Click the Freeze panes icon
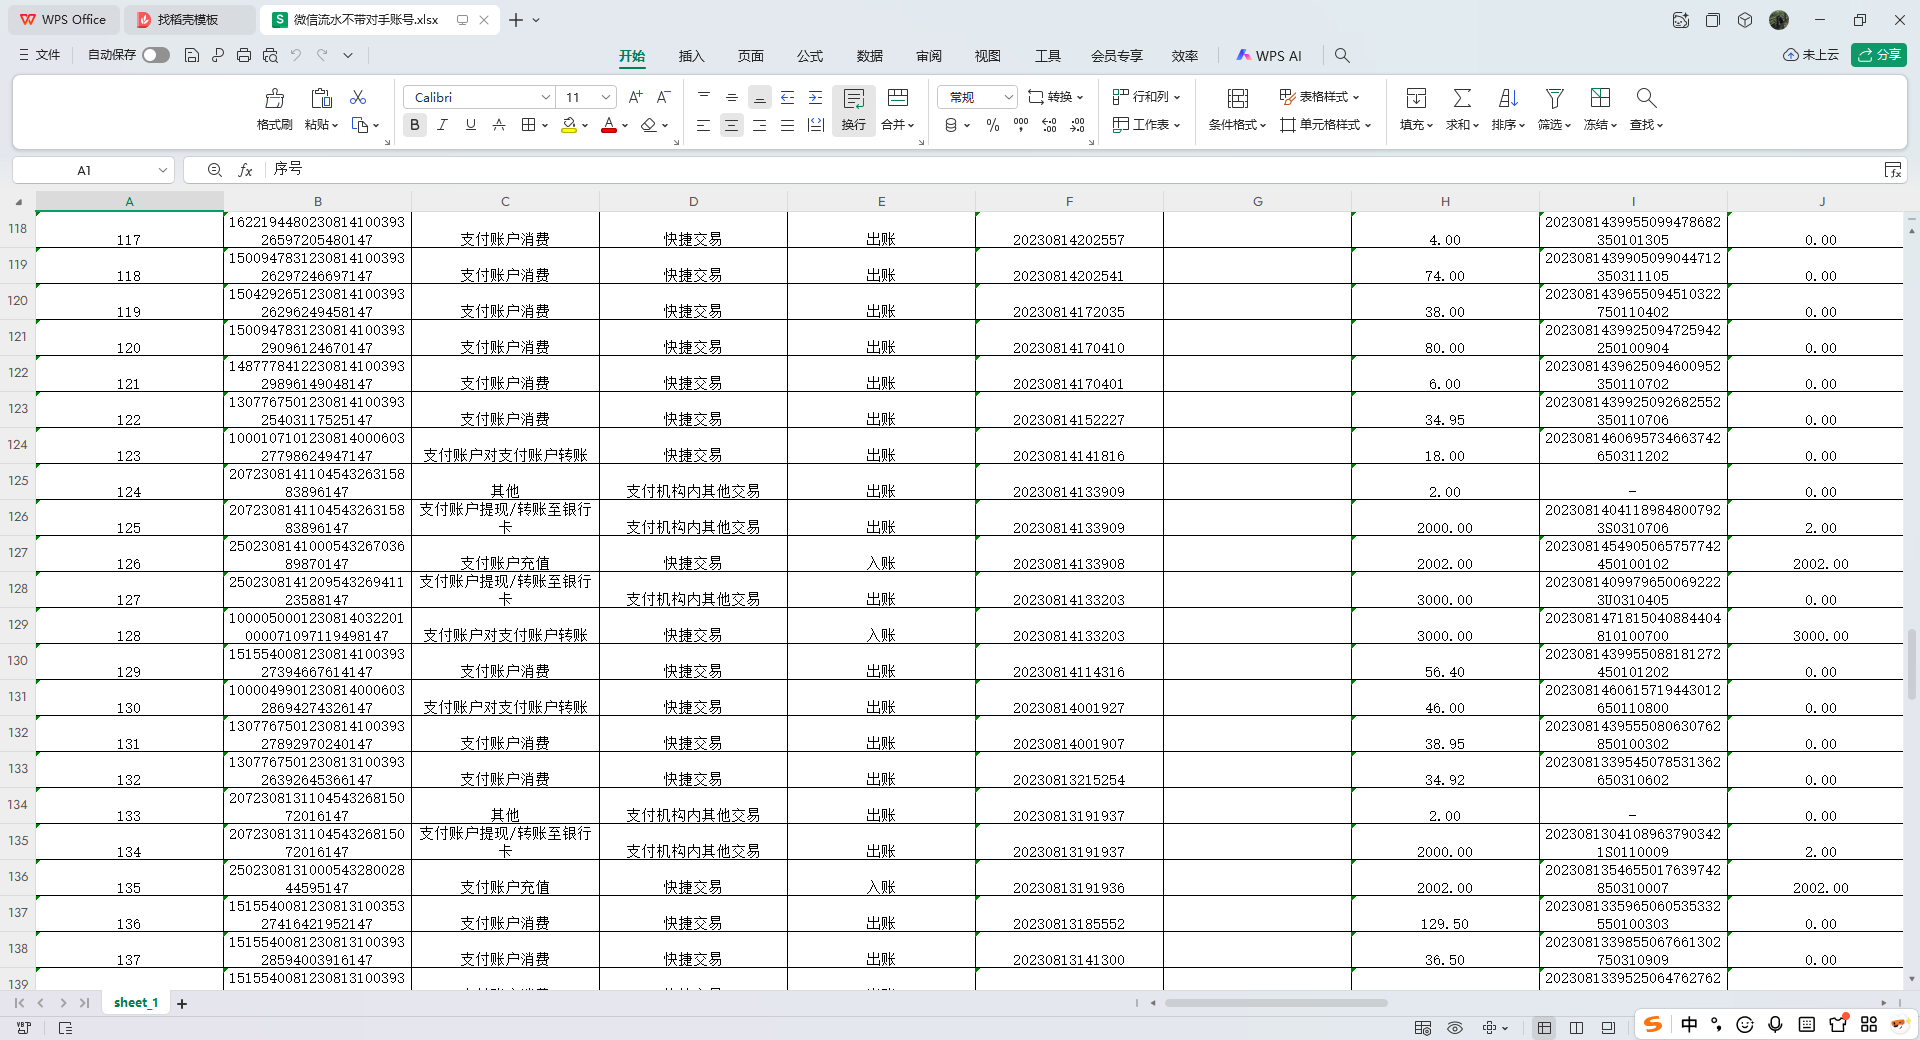 1600,98
